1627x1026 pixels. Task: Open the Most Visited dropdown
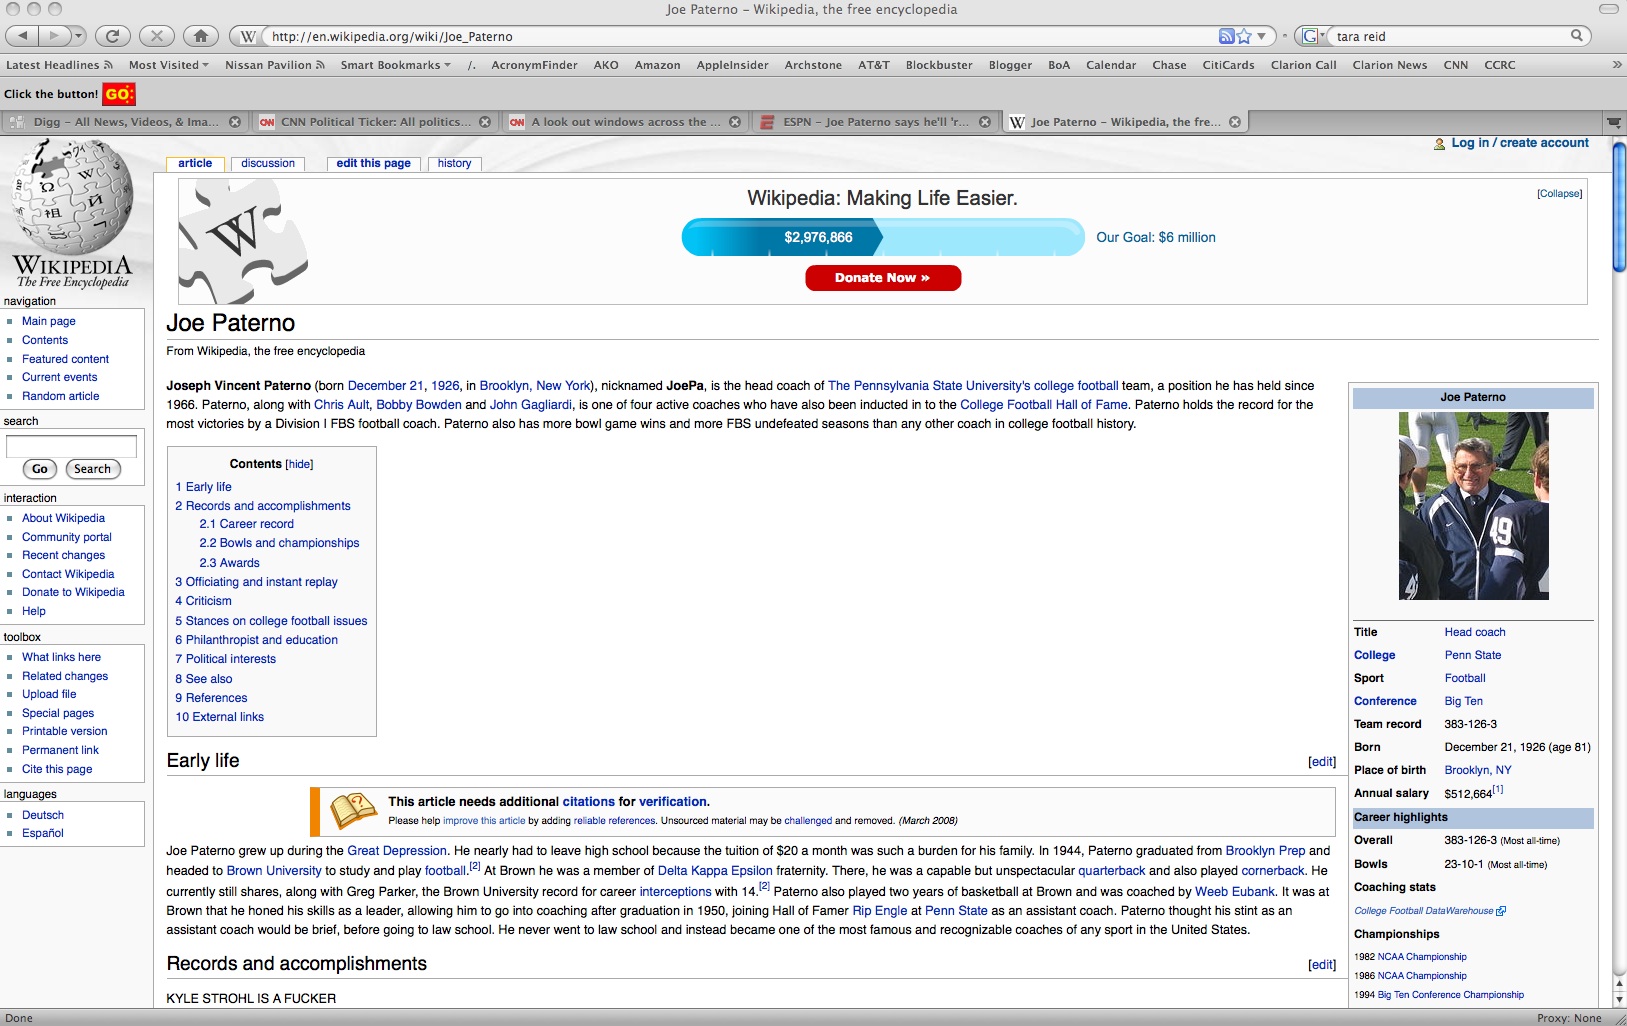[x=169, y=65]
